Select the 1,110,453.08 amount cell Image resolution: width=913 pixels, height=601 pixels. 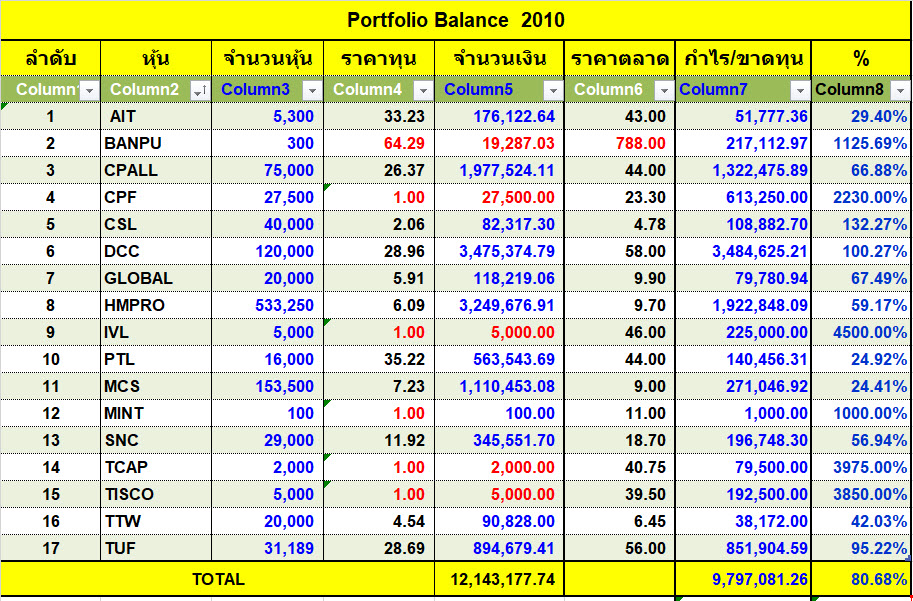[x=499, y=386]
